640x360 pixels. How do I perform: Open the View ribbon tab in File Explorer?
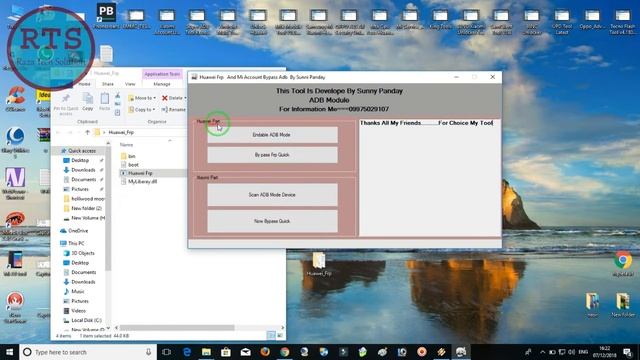point(130,84)
